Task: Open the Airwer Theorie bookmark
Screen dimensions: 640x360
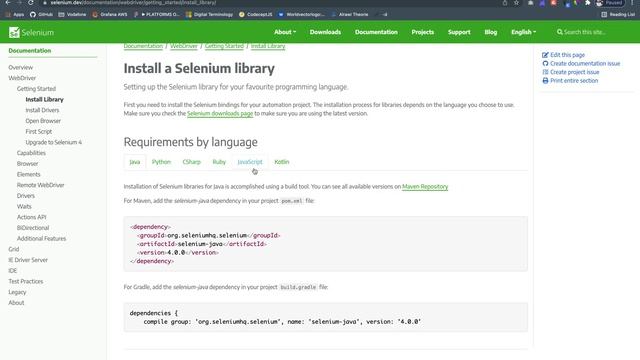Action: (350, 14)
